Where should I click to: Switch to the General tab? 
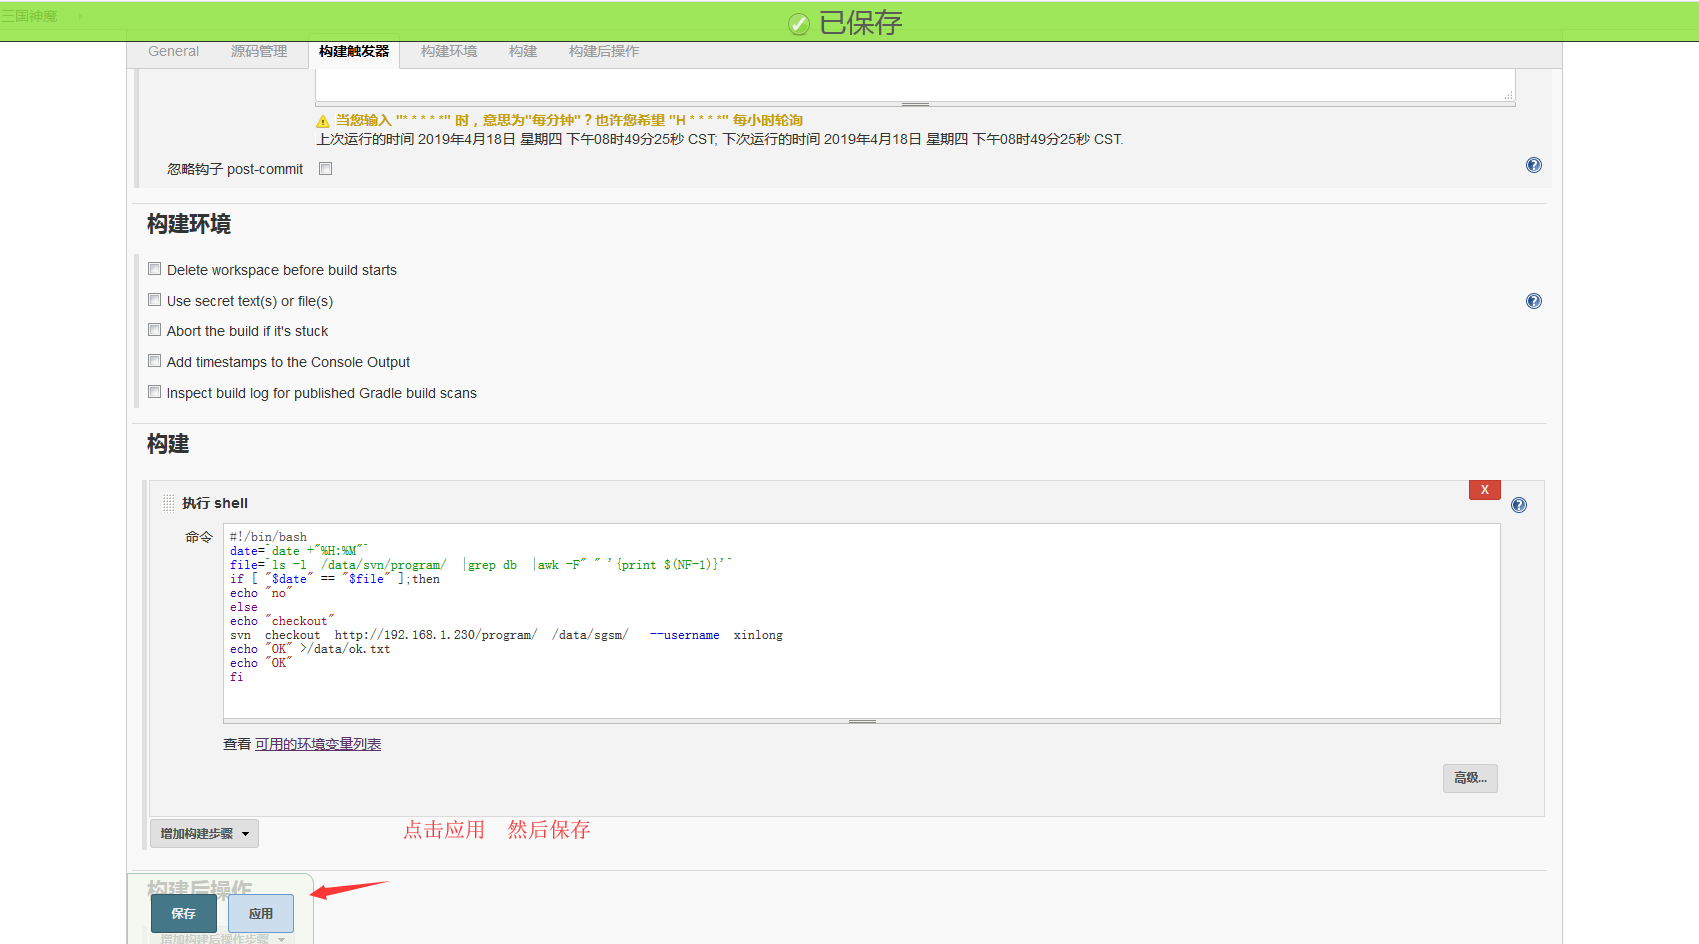coord(173,52)
